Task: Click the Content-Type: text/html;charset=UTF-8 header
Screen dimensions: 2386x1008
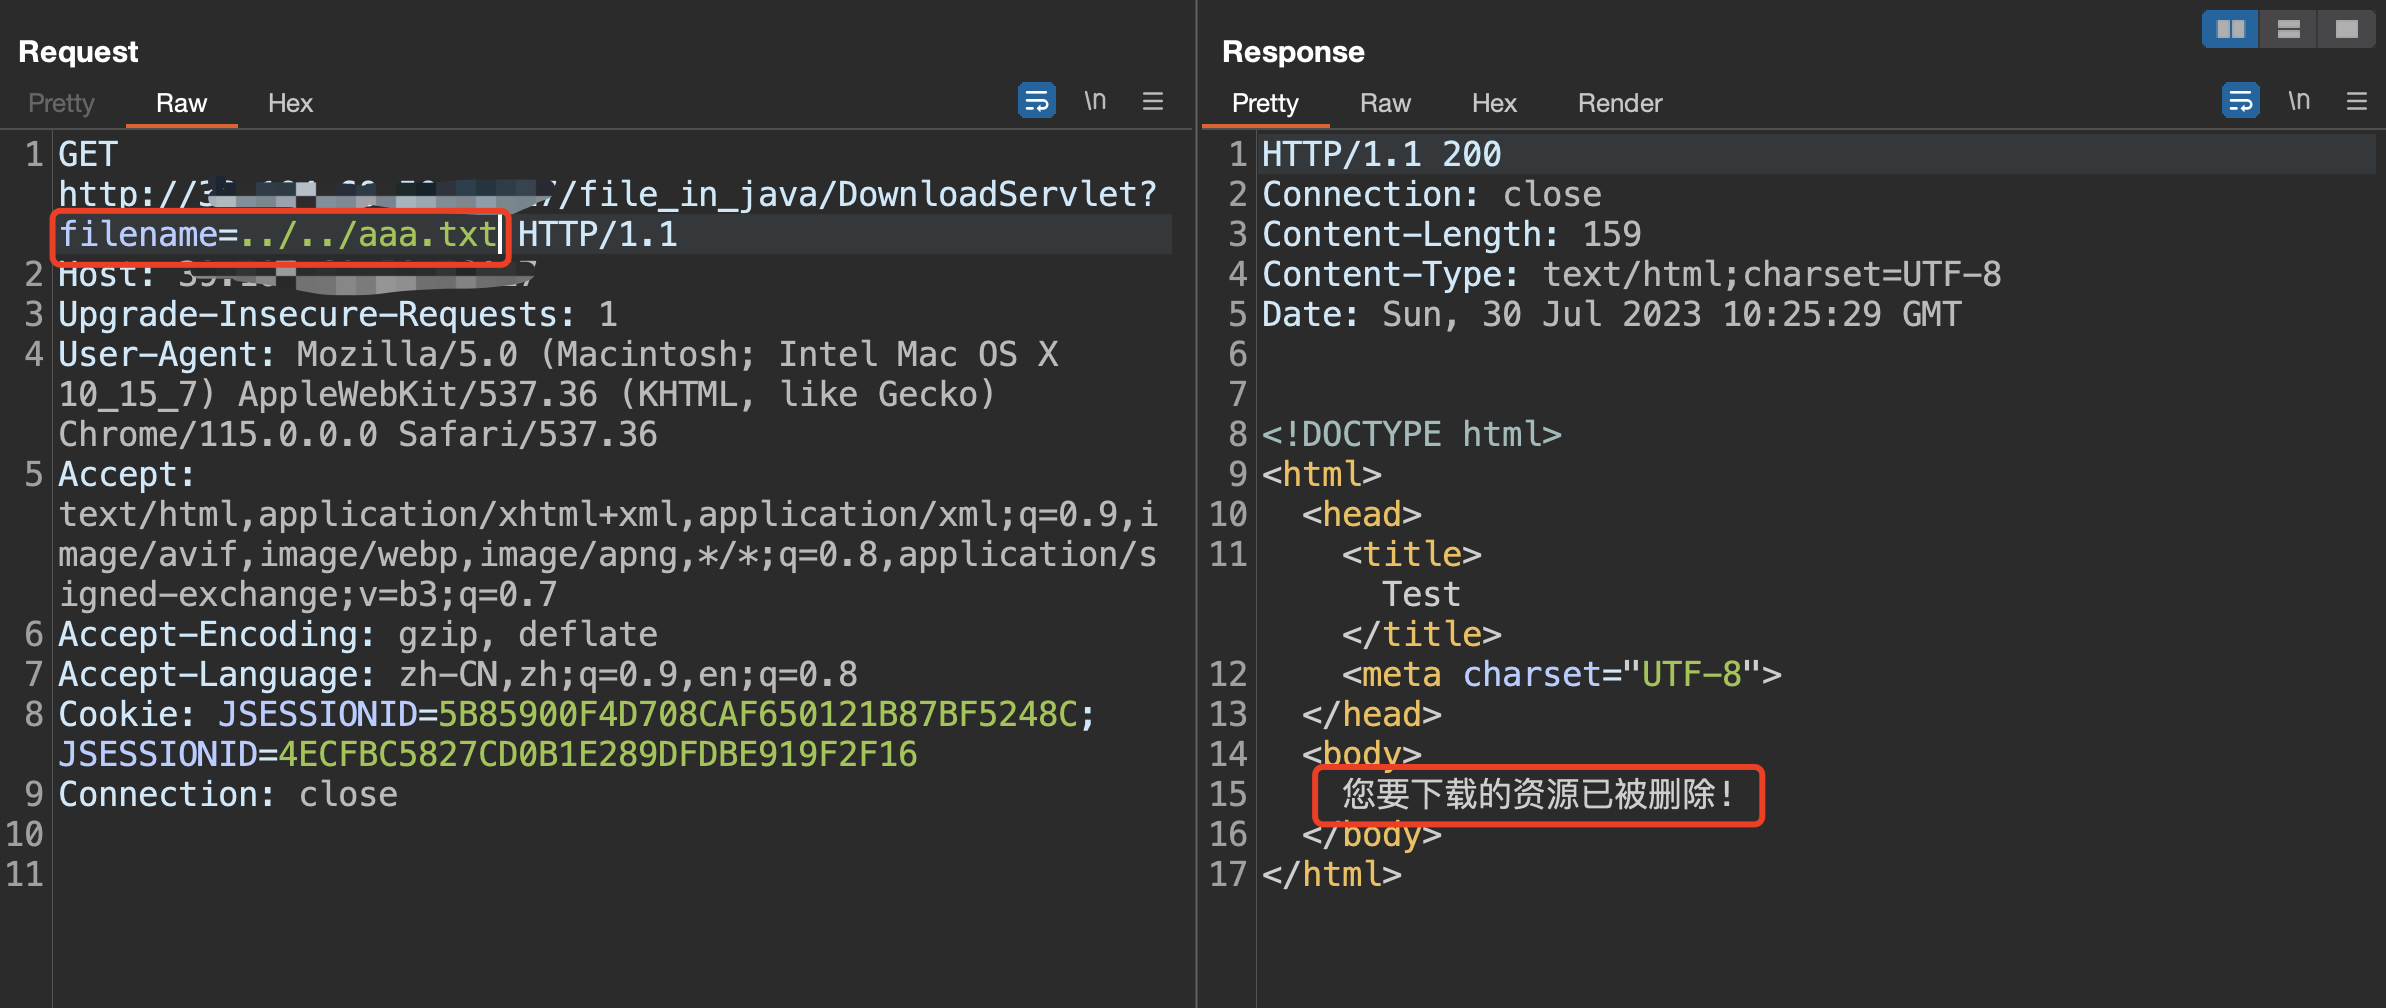Action: 1632,274
